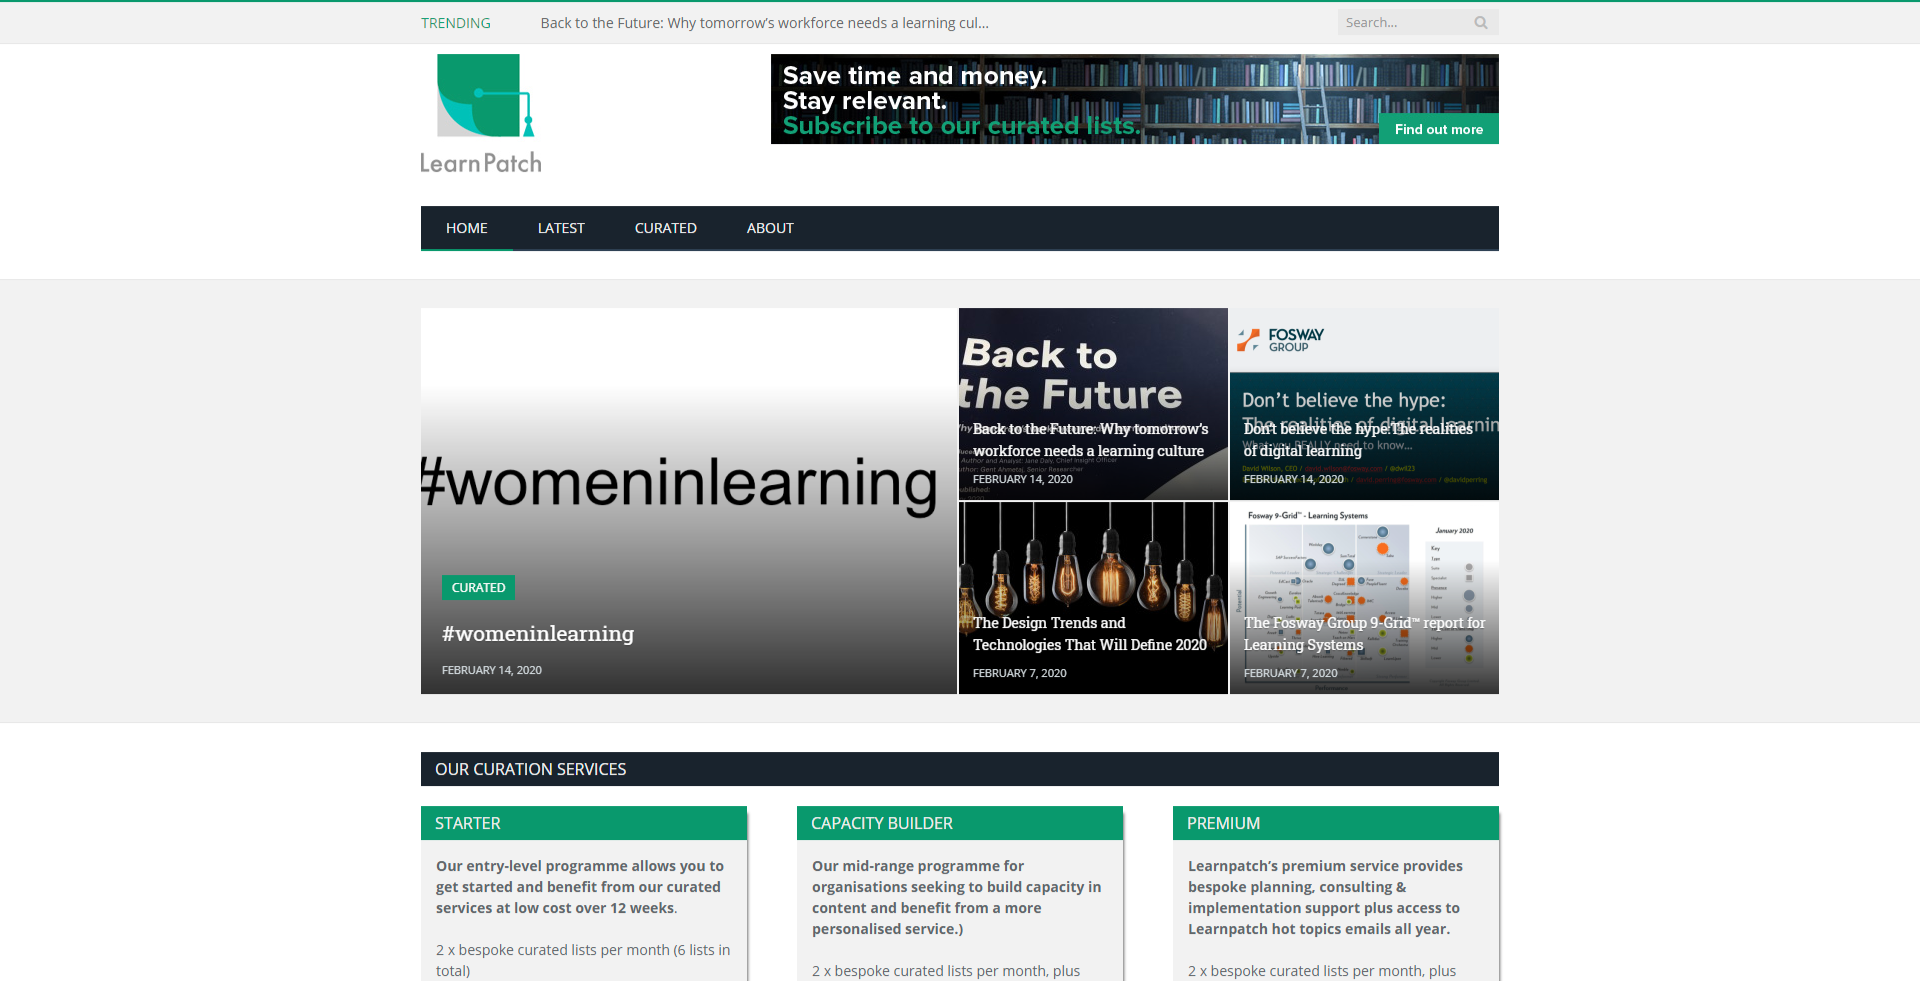Click the FEBRUARY 14, 2020 date under #womeninlearning
Image resolution: width=1920 pixels, height=981 pixels.
[x=492, y=670]
